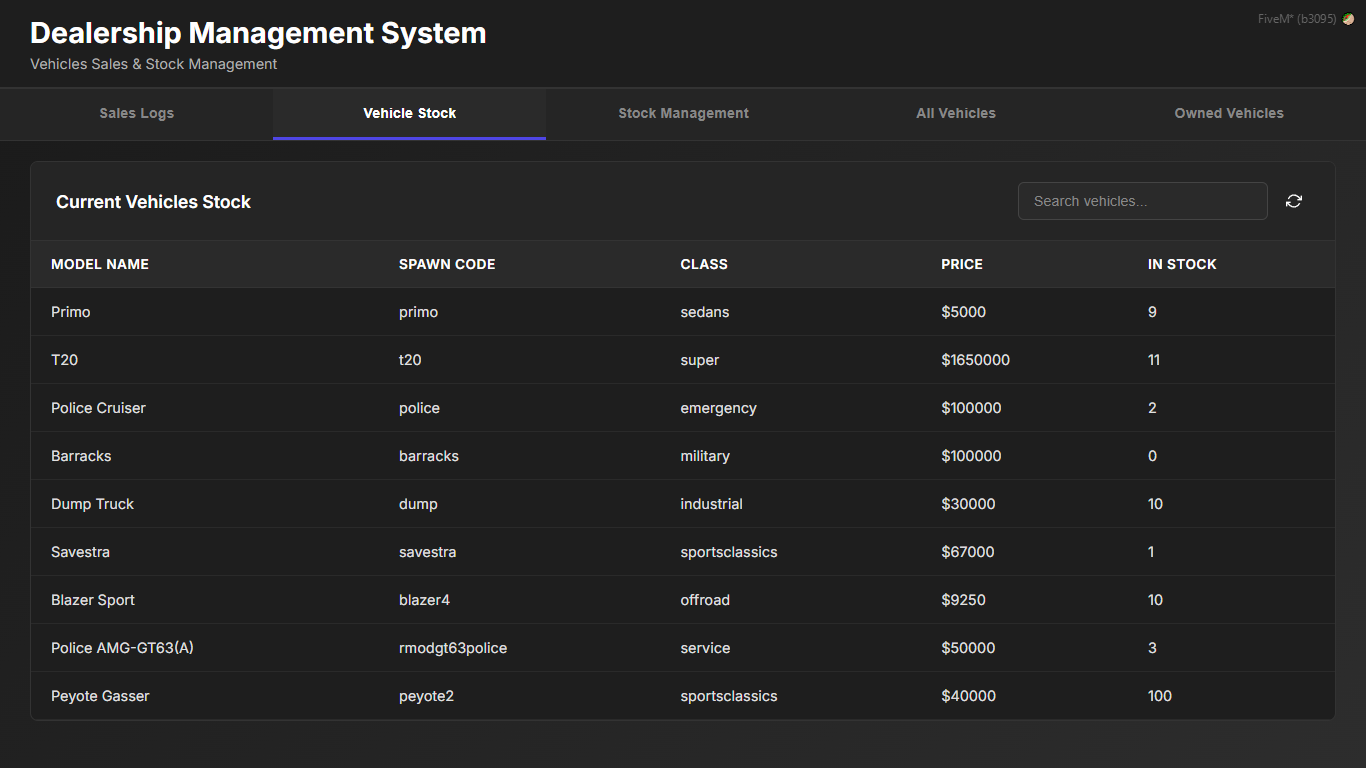Open the Sales Logs tab
Viewport: 1366px width, 768px height.
[x=137, y=113]
